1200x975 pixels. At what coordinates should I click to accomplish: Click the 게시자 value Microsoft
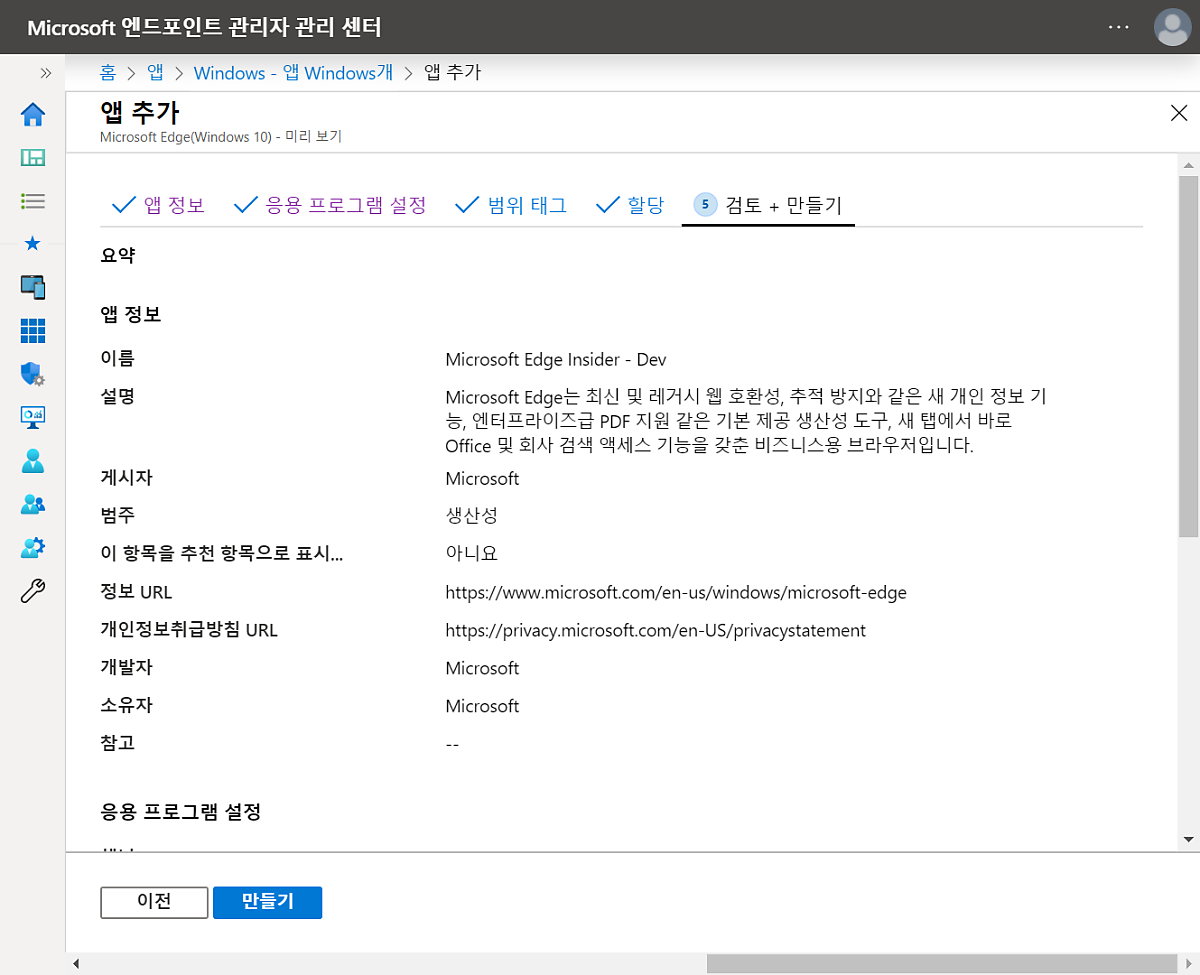482,479
